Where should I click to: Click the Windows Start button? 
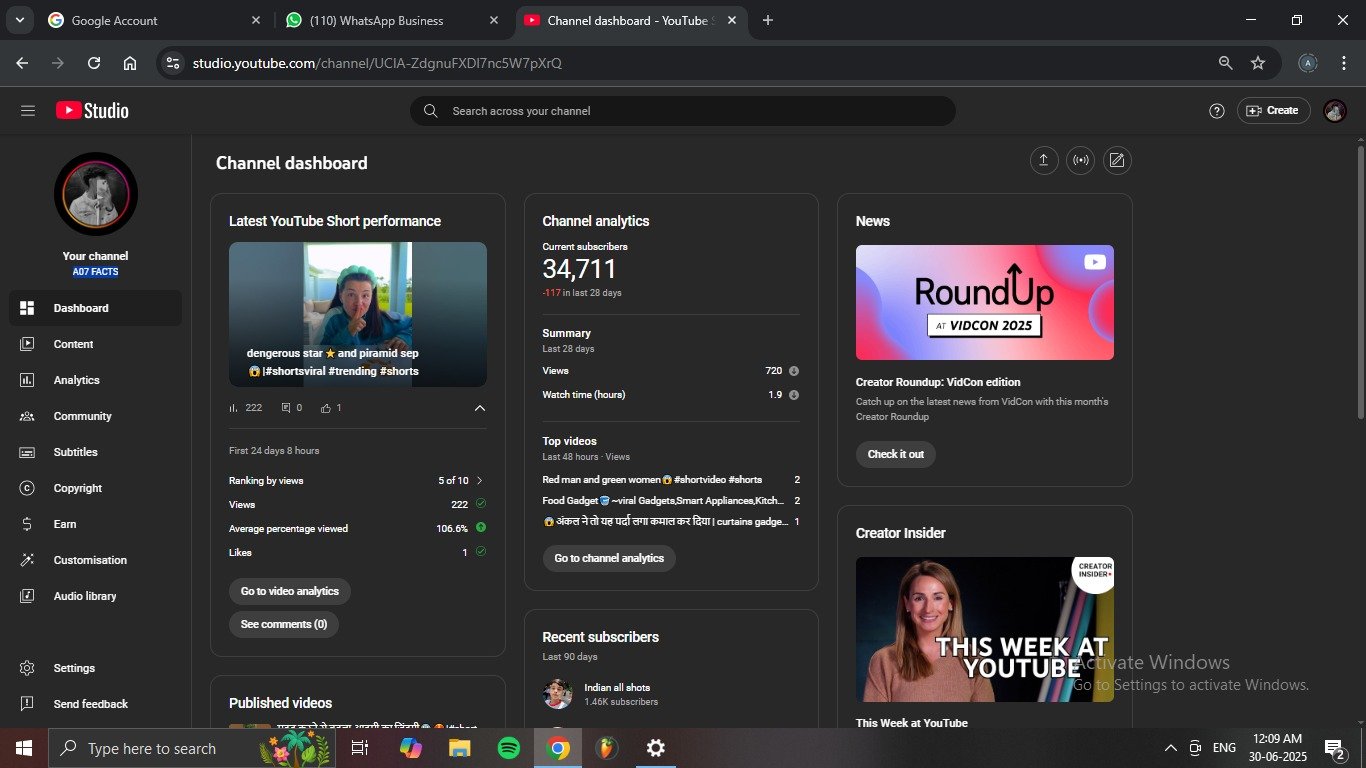[x=24, y=748]
